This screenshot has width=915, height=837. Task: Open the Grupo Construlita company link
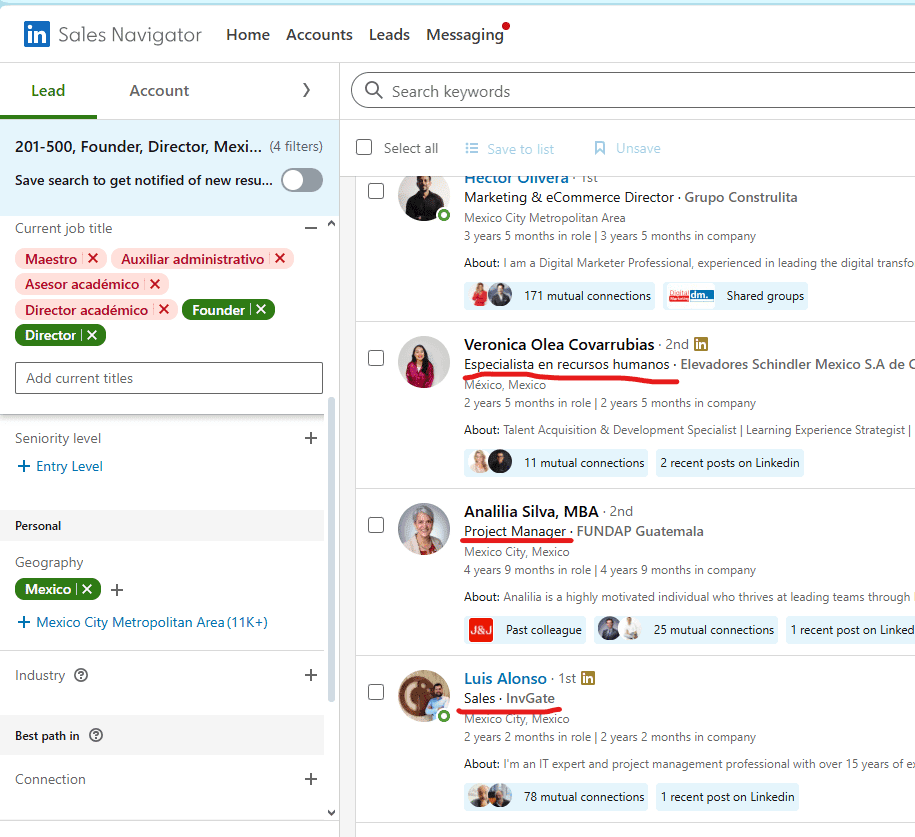click(x=741, y=197)
